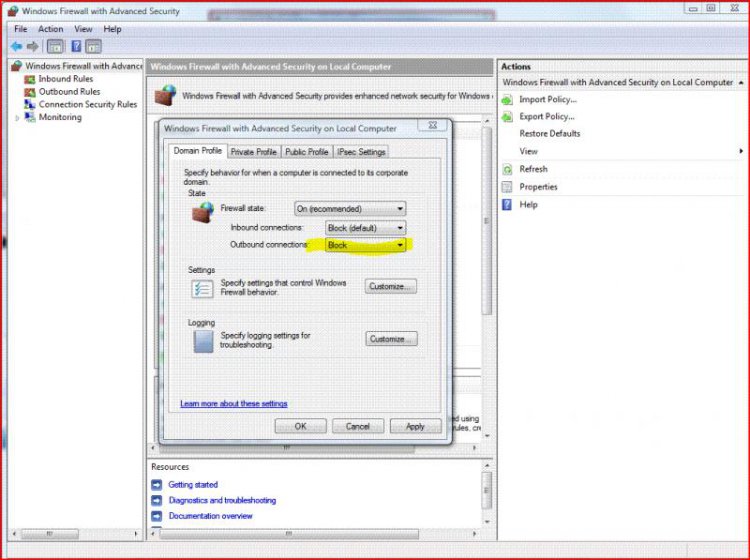Open Learn more about these settings link
This screenshot has height=560, width=750.
click(233, 404)
